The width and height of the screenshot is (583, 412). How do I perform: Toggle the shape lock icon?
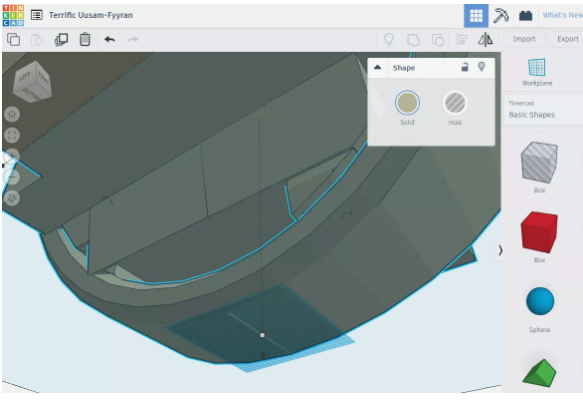[465, 67]
